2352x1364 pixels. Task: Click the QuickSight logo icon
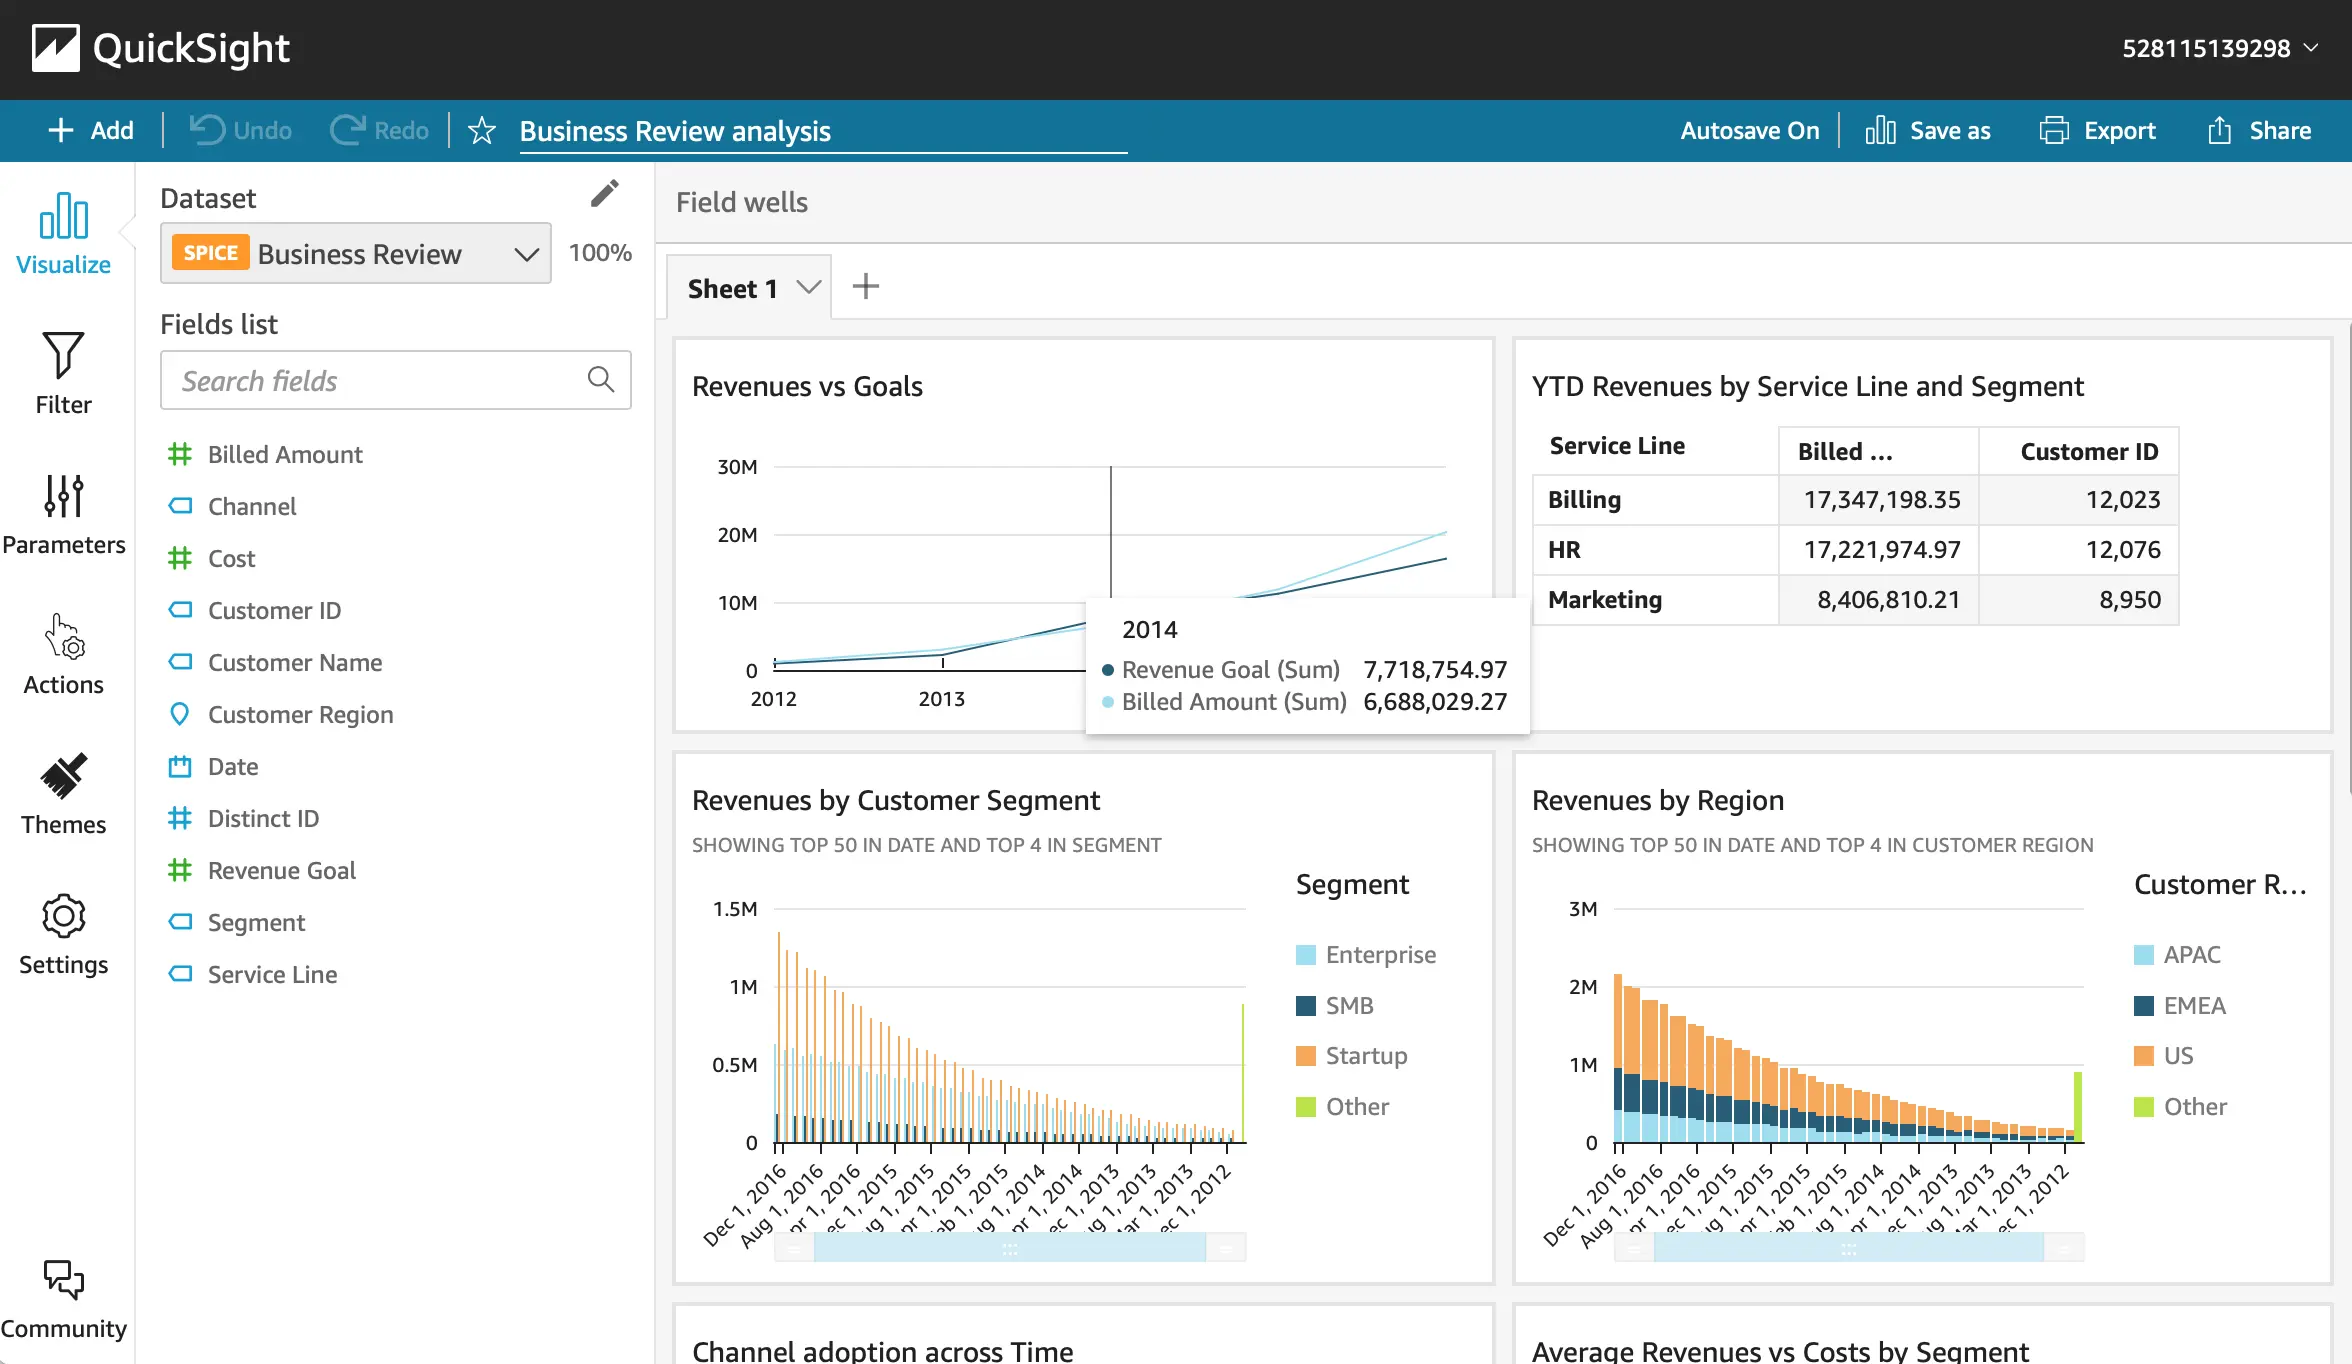56,48
